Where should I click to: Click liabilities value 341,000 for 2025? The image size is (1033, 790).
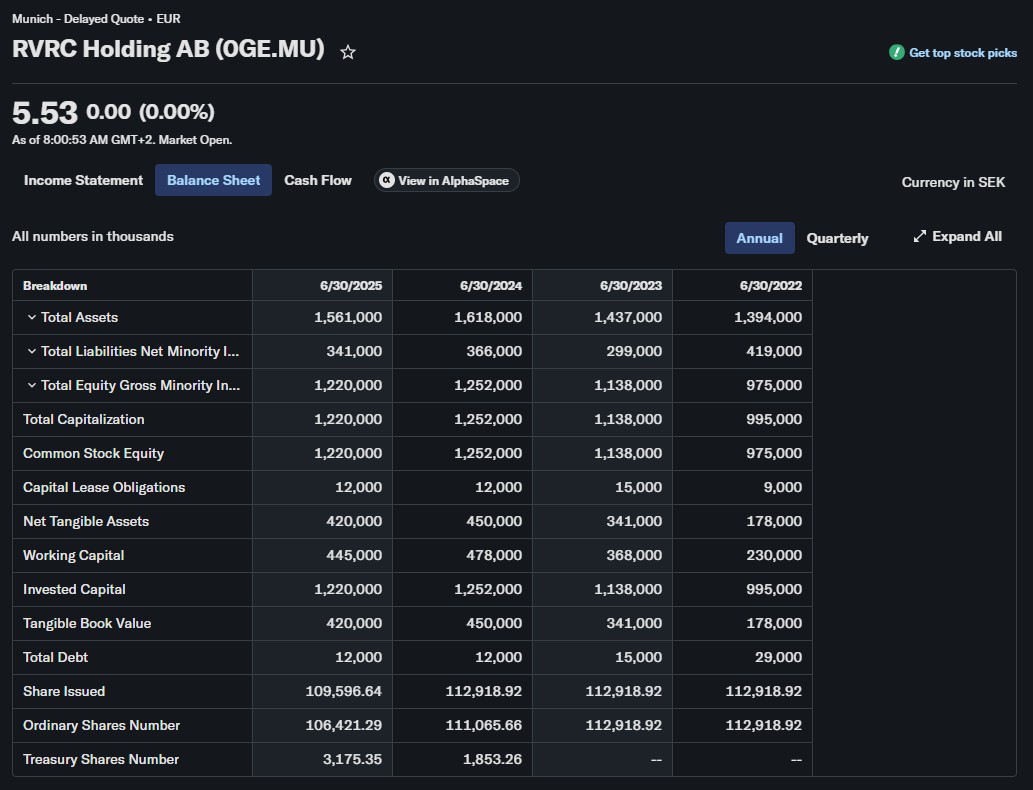354,351
